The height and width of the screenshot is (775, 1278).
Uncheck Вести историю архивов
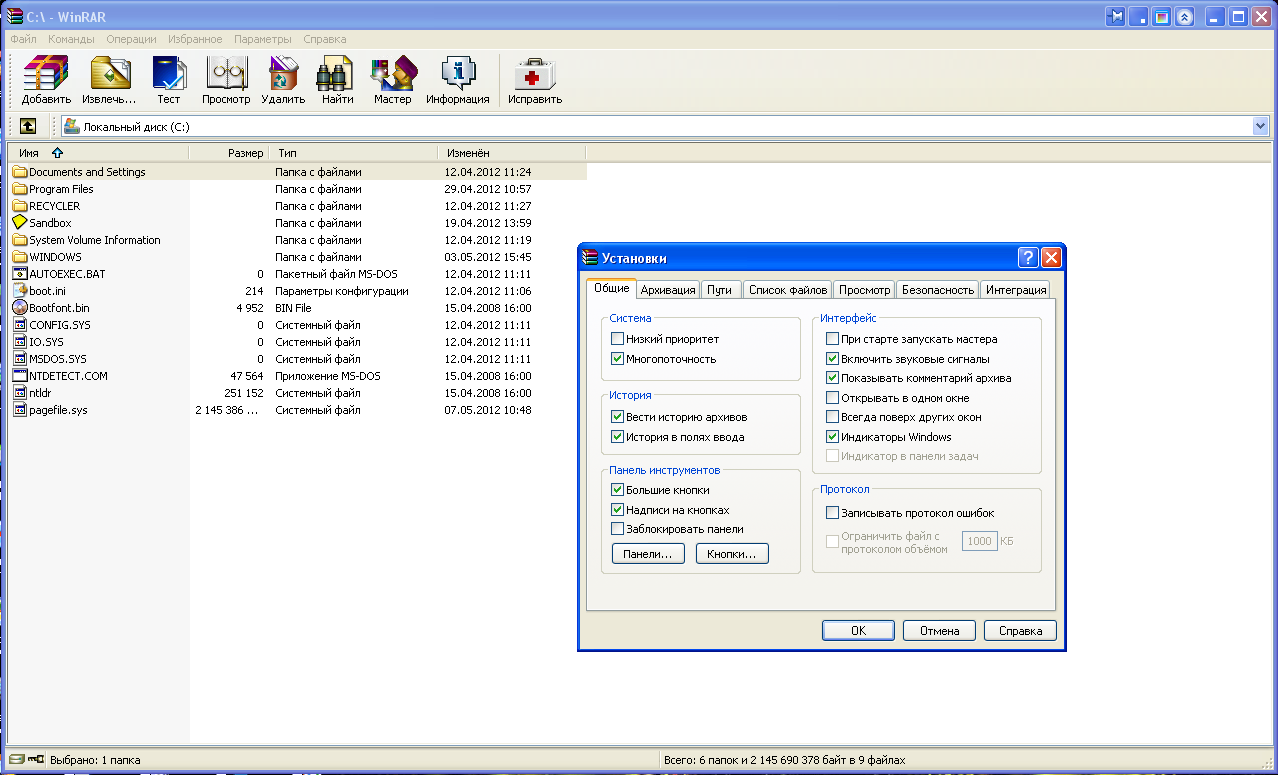click(617, 417)
